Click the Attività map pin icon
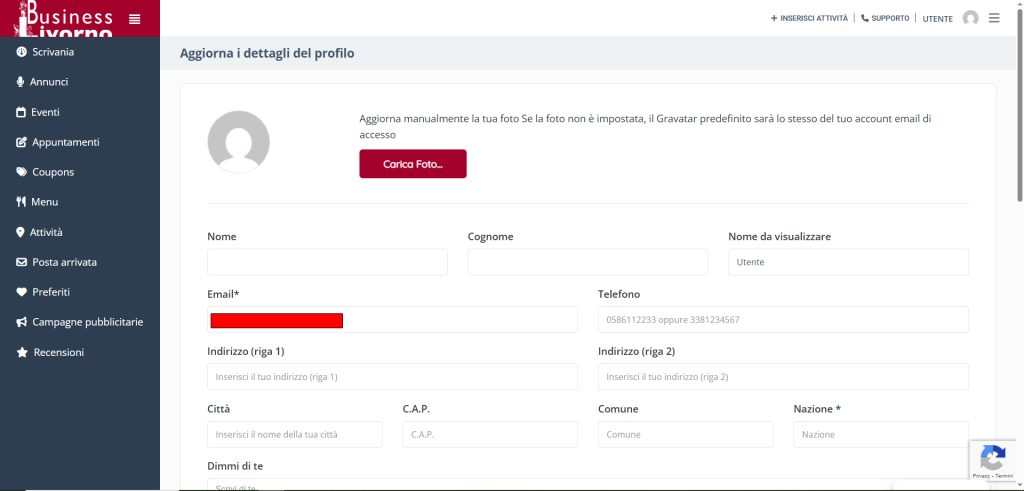This screenshot has width=1024, height=491. [x=21, y=232]
